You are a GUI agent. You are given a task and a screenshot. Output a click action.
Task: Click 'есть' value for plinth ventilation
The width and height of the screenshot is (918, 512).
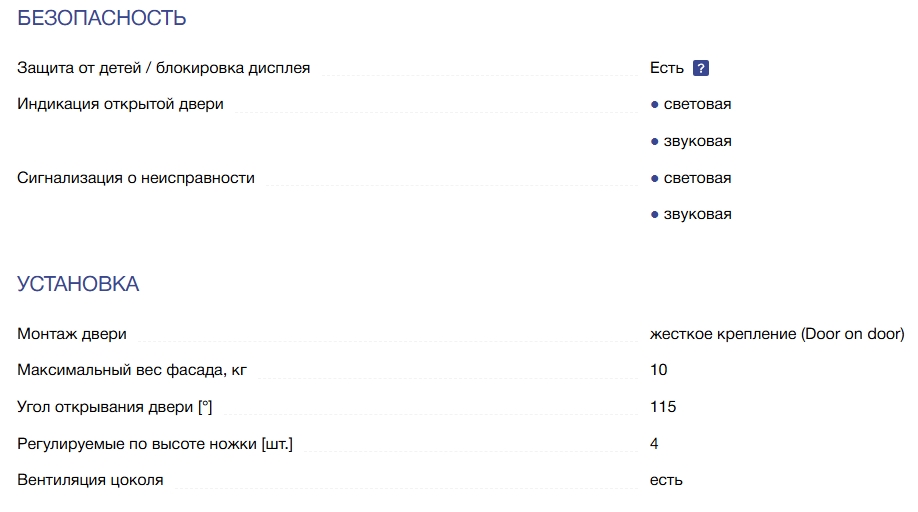[x=666, y=480]
